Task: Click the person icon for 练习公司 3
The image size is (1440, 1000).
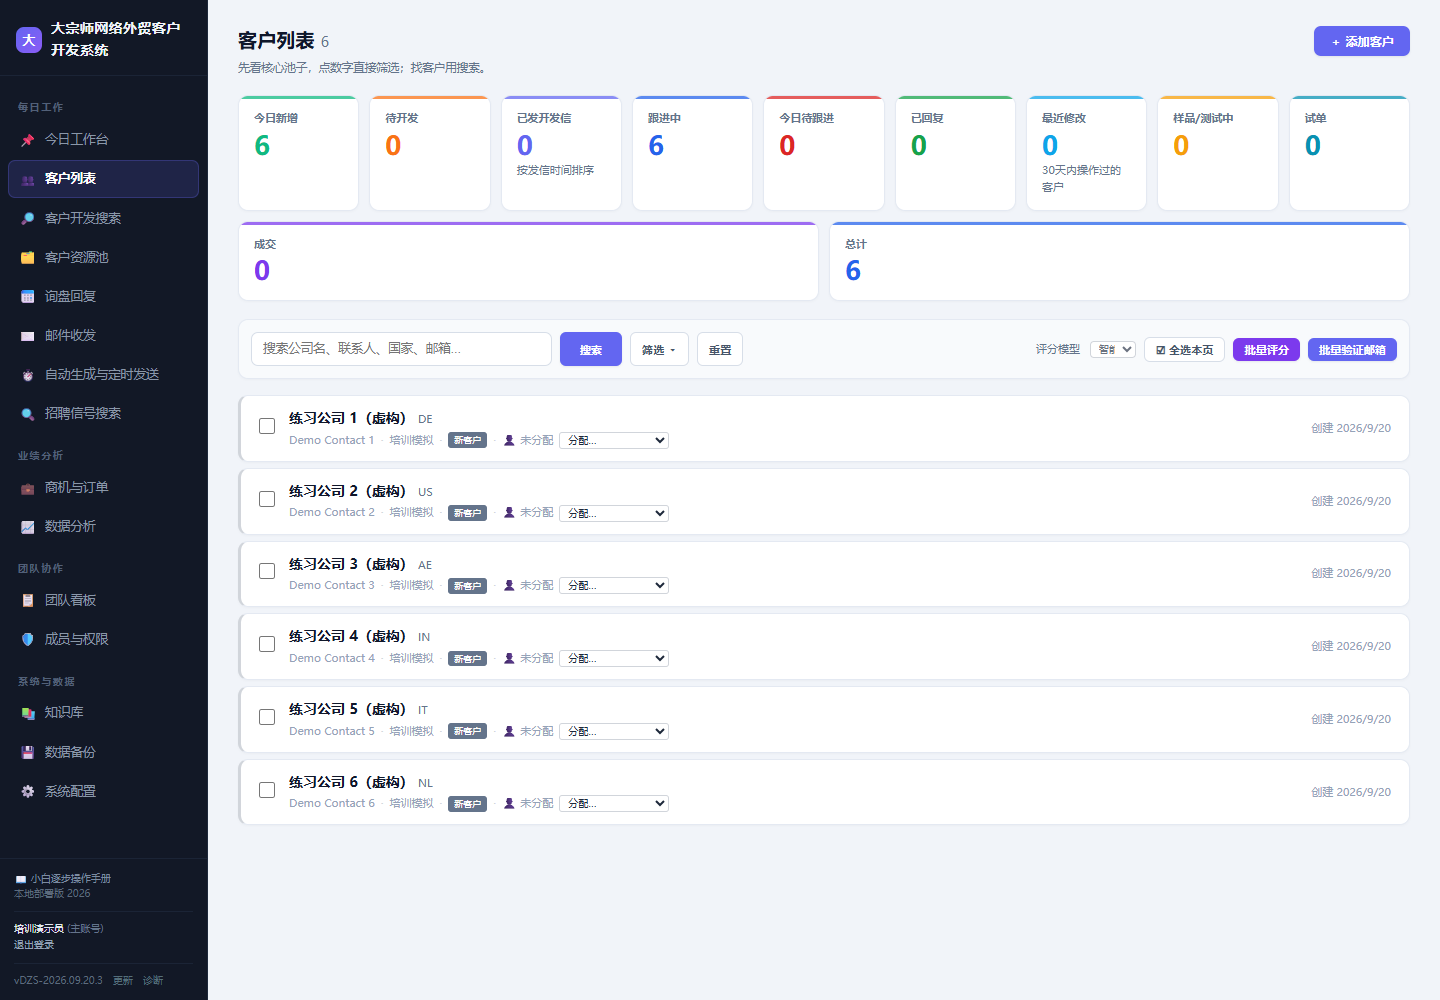Action: coord(509,585)
